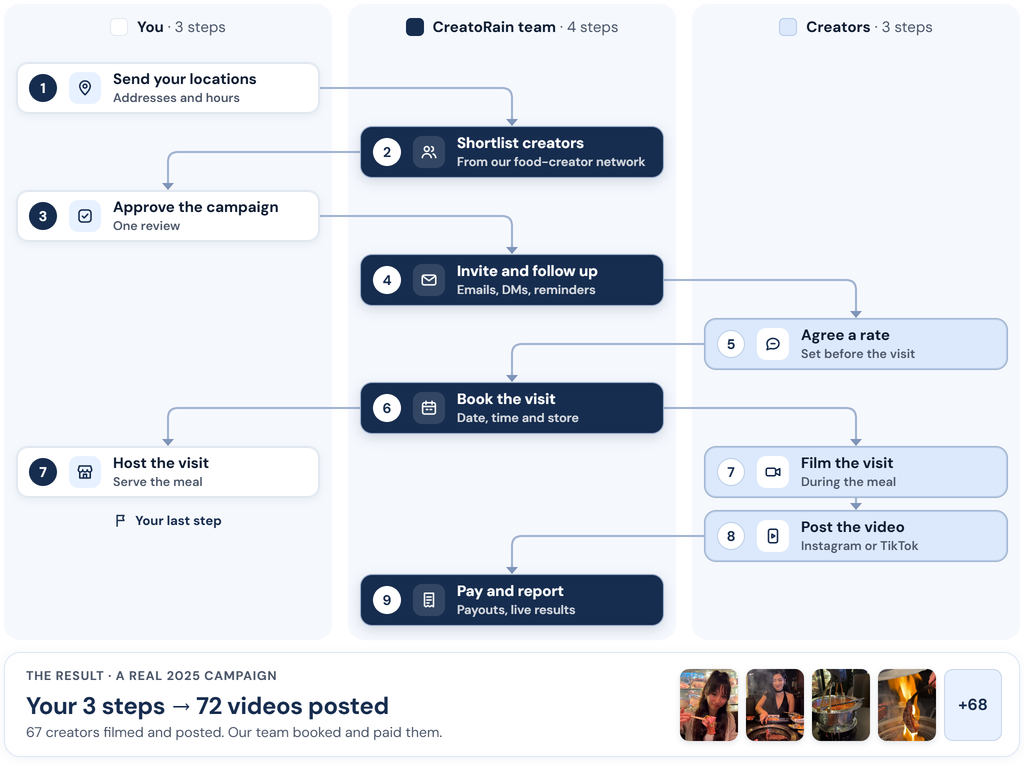The width and height of the screenshot is (1024, 765).
Task: Click the navy legend swatch beside CreatoRain team
Action: [x=415, y=27]
